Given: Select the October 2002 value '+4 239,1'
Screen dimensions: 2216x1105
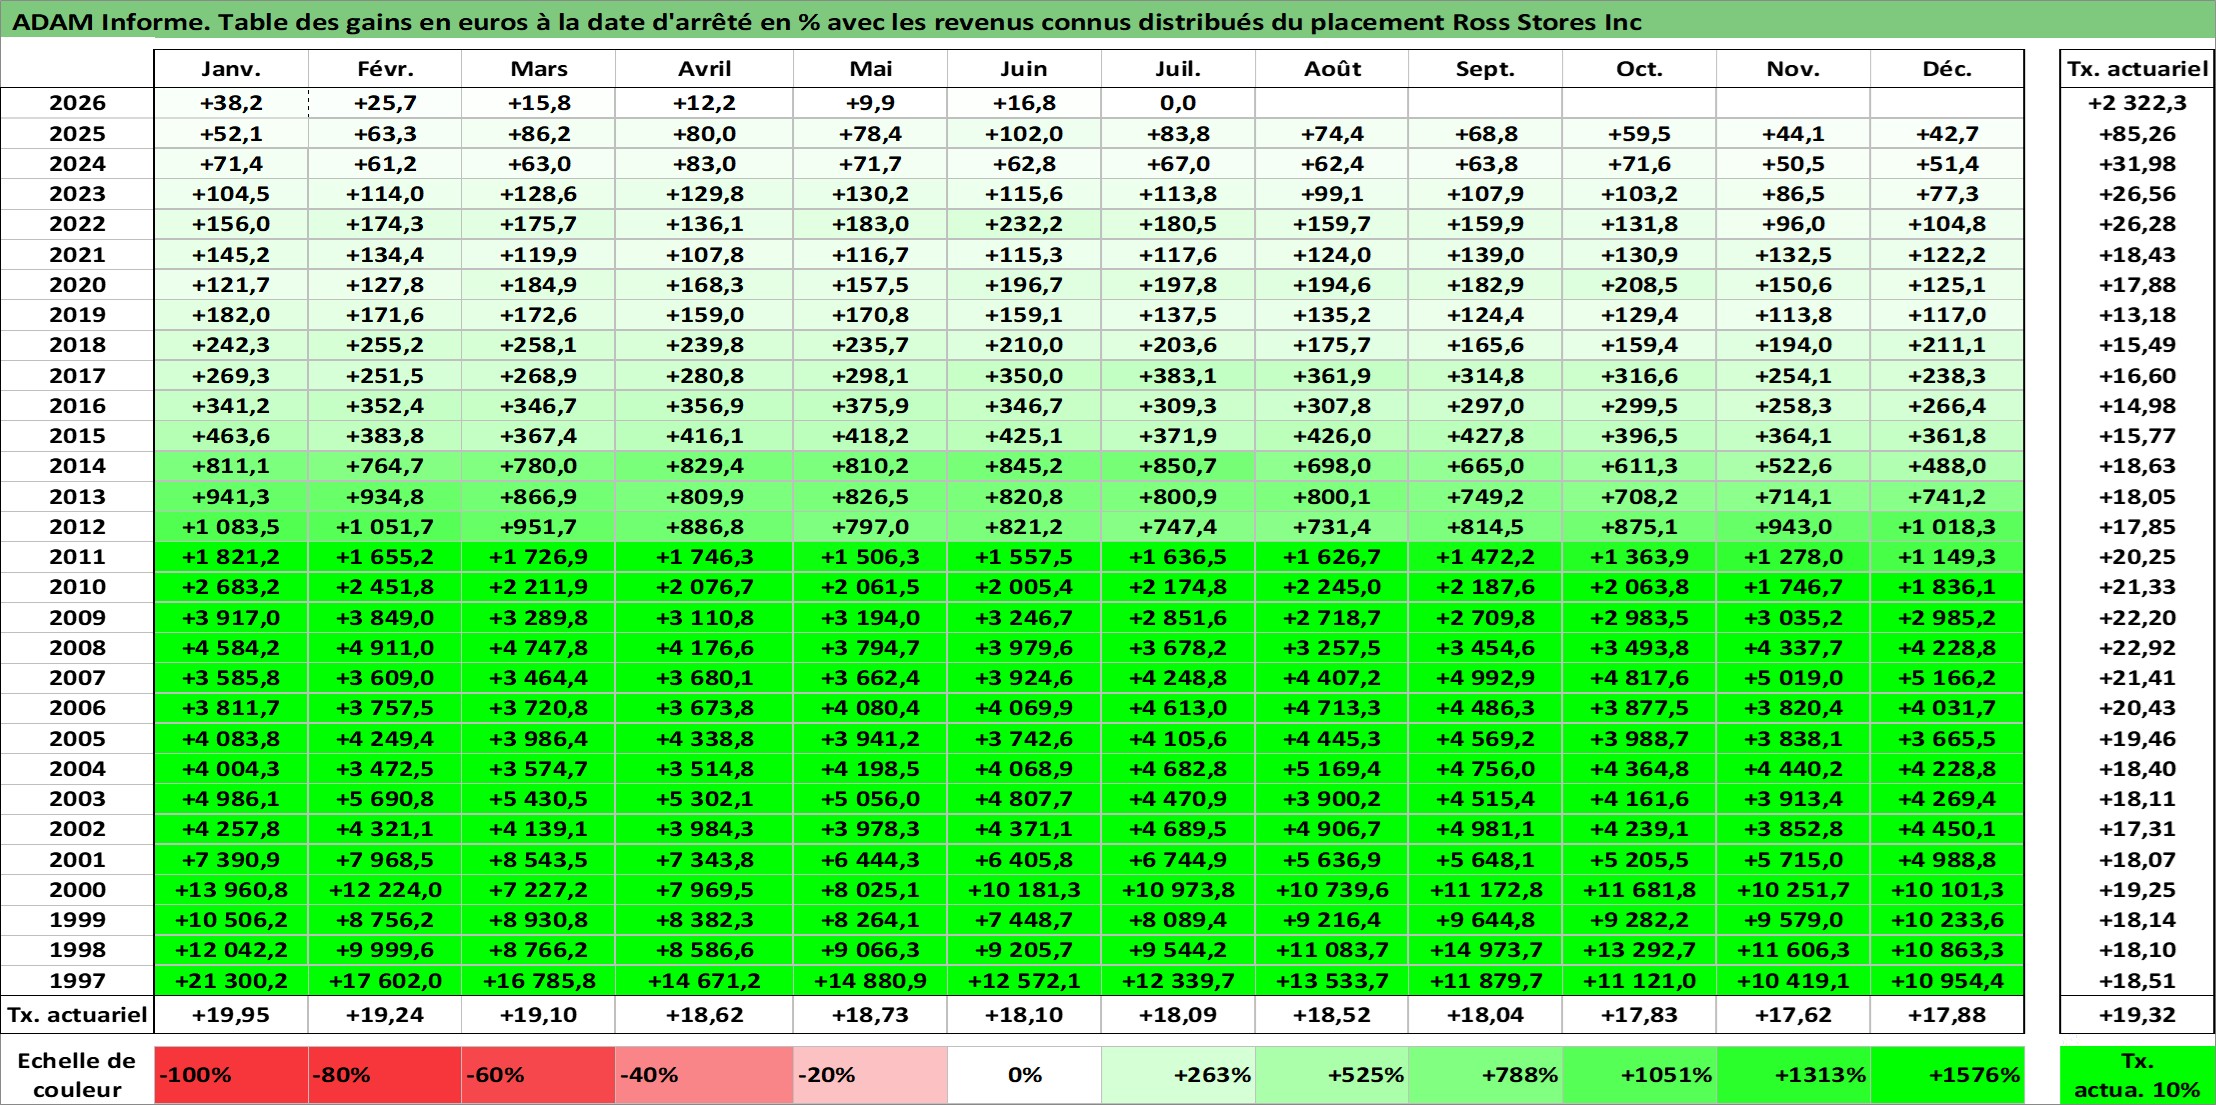Looking at the screenshot, I should (1639, 829).
